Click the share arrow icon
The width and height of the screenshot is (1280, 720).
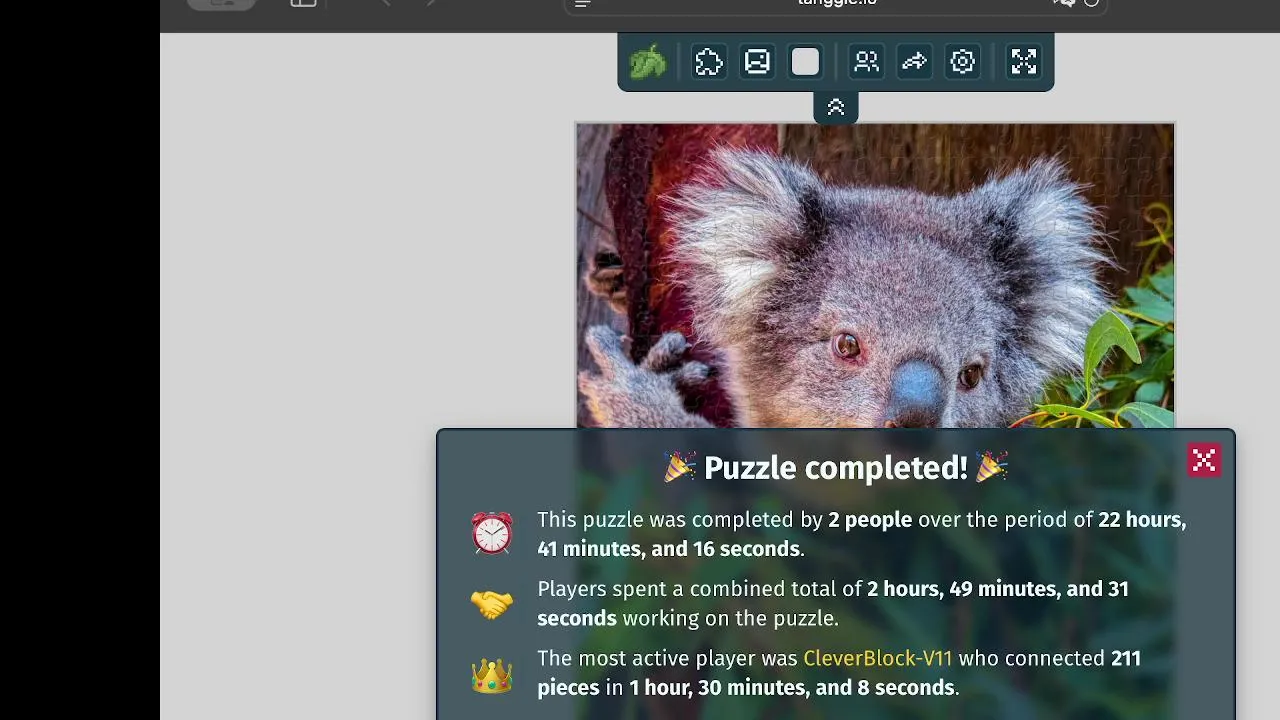click(914, 62)
